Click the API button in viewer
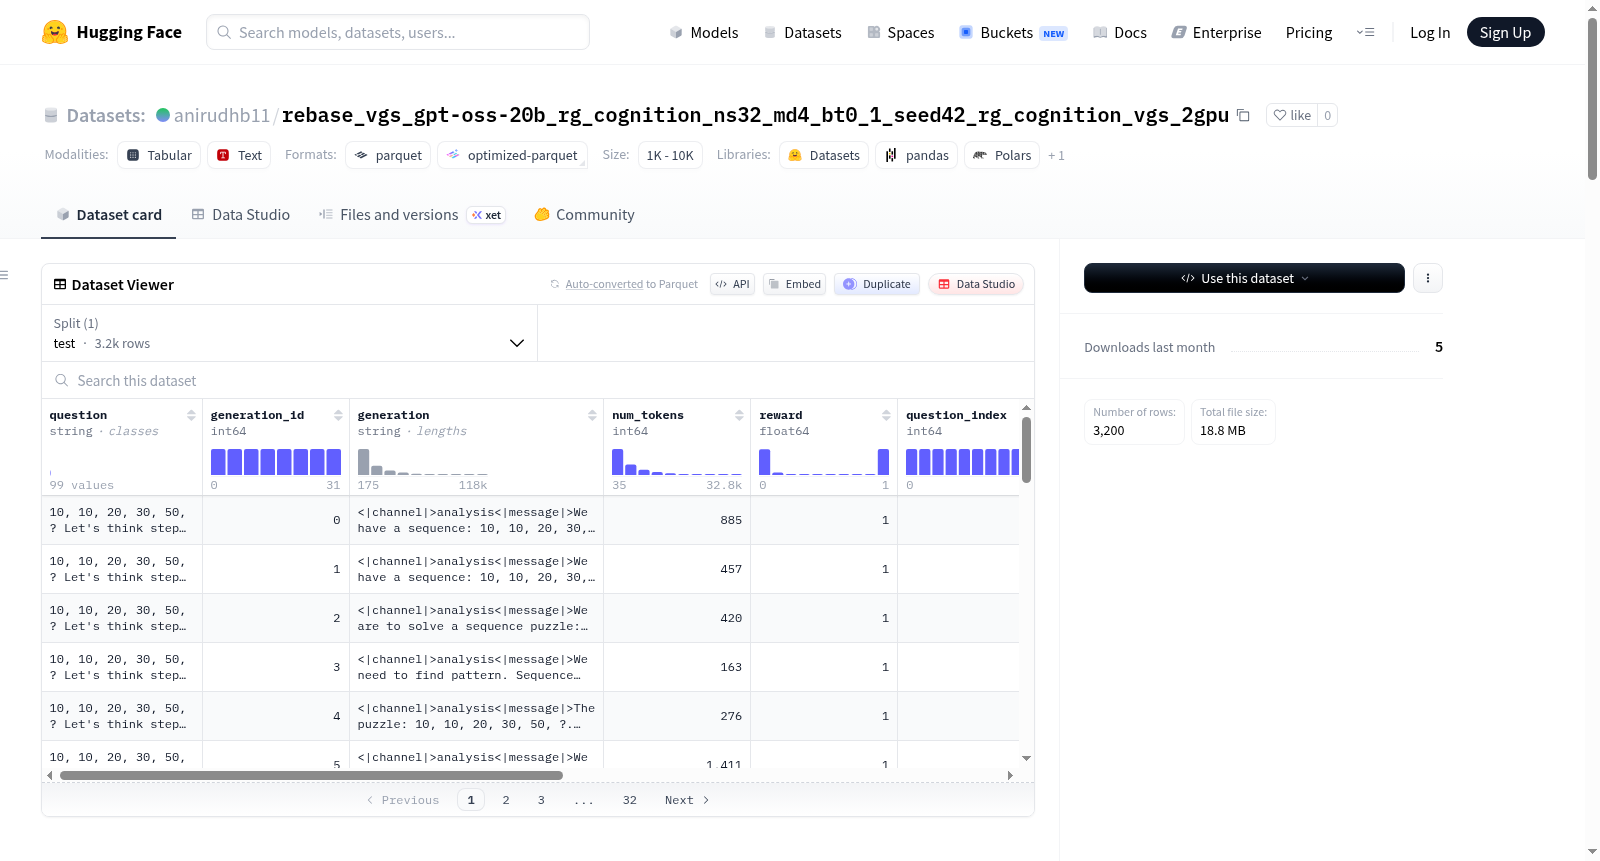The height and width of the screenshot is (861, 1600). 732,284
